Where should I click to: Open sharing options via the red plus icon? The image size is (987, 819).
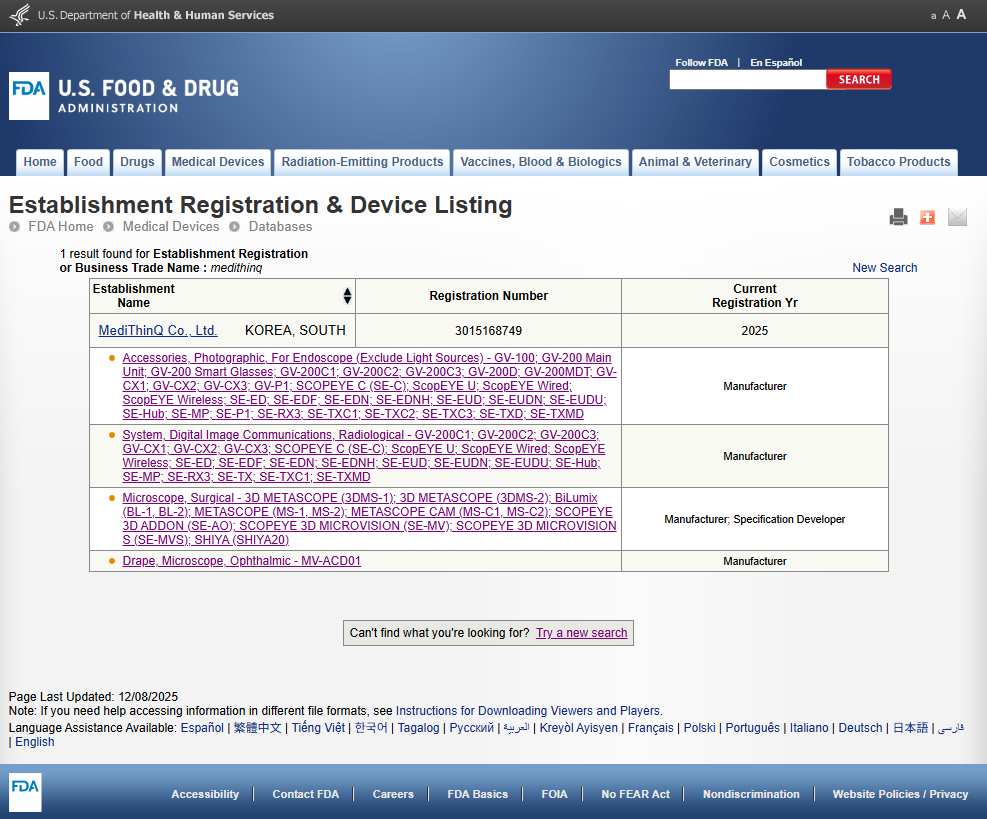tap(927, 217)
